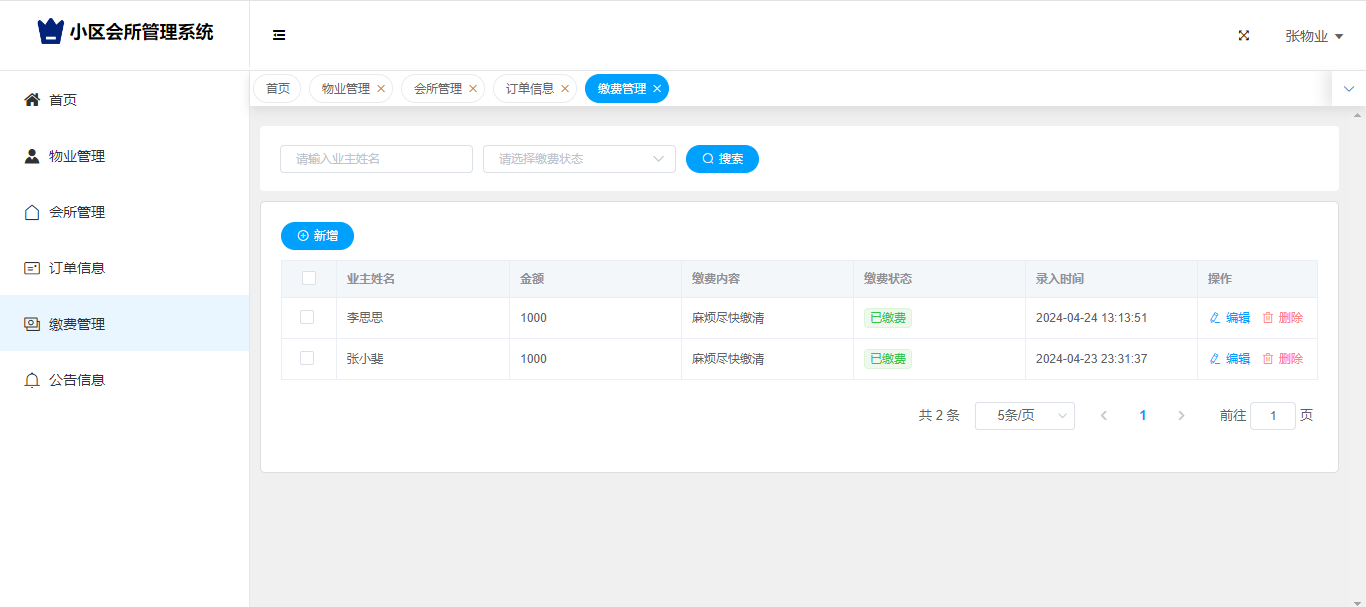Expand the 张物业 user menu
1366x607 pixels.
coord(1313,36)
